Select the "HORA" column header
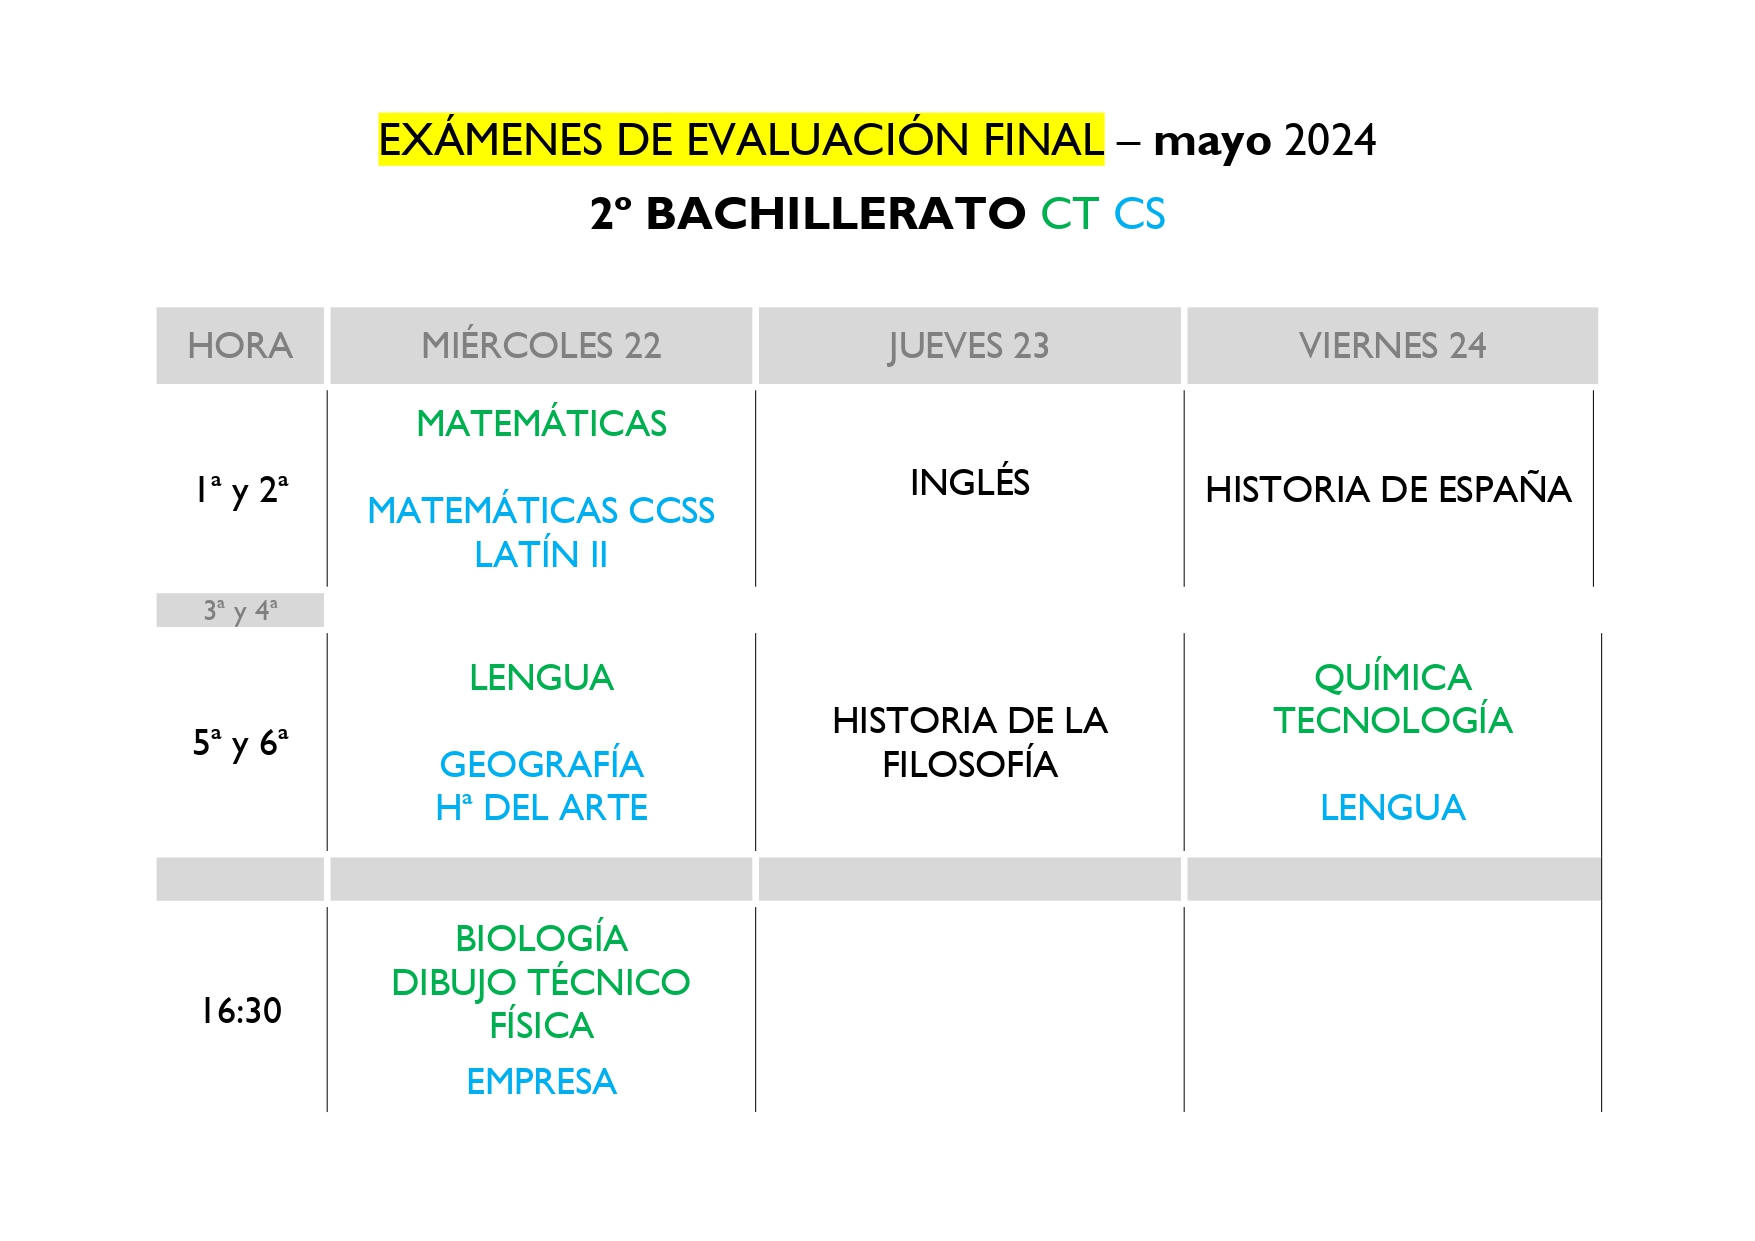 (x=240, y=346)
